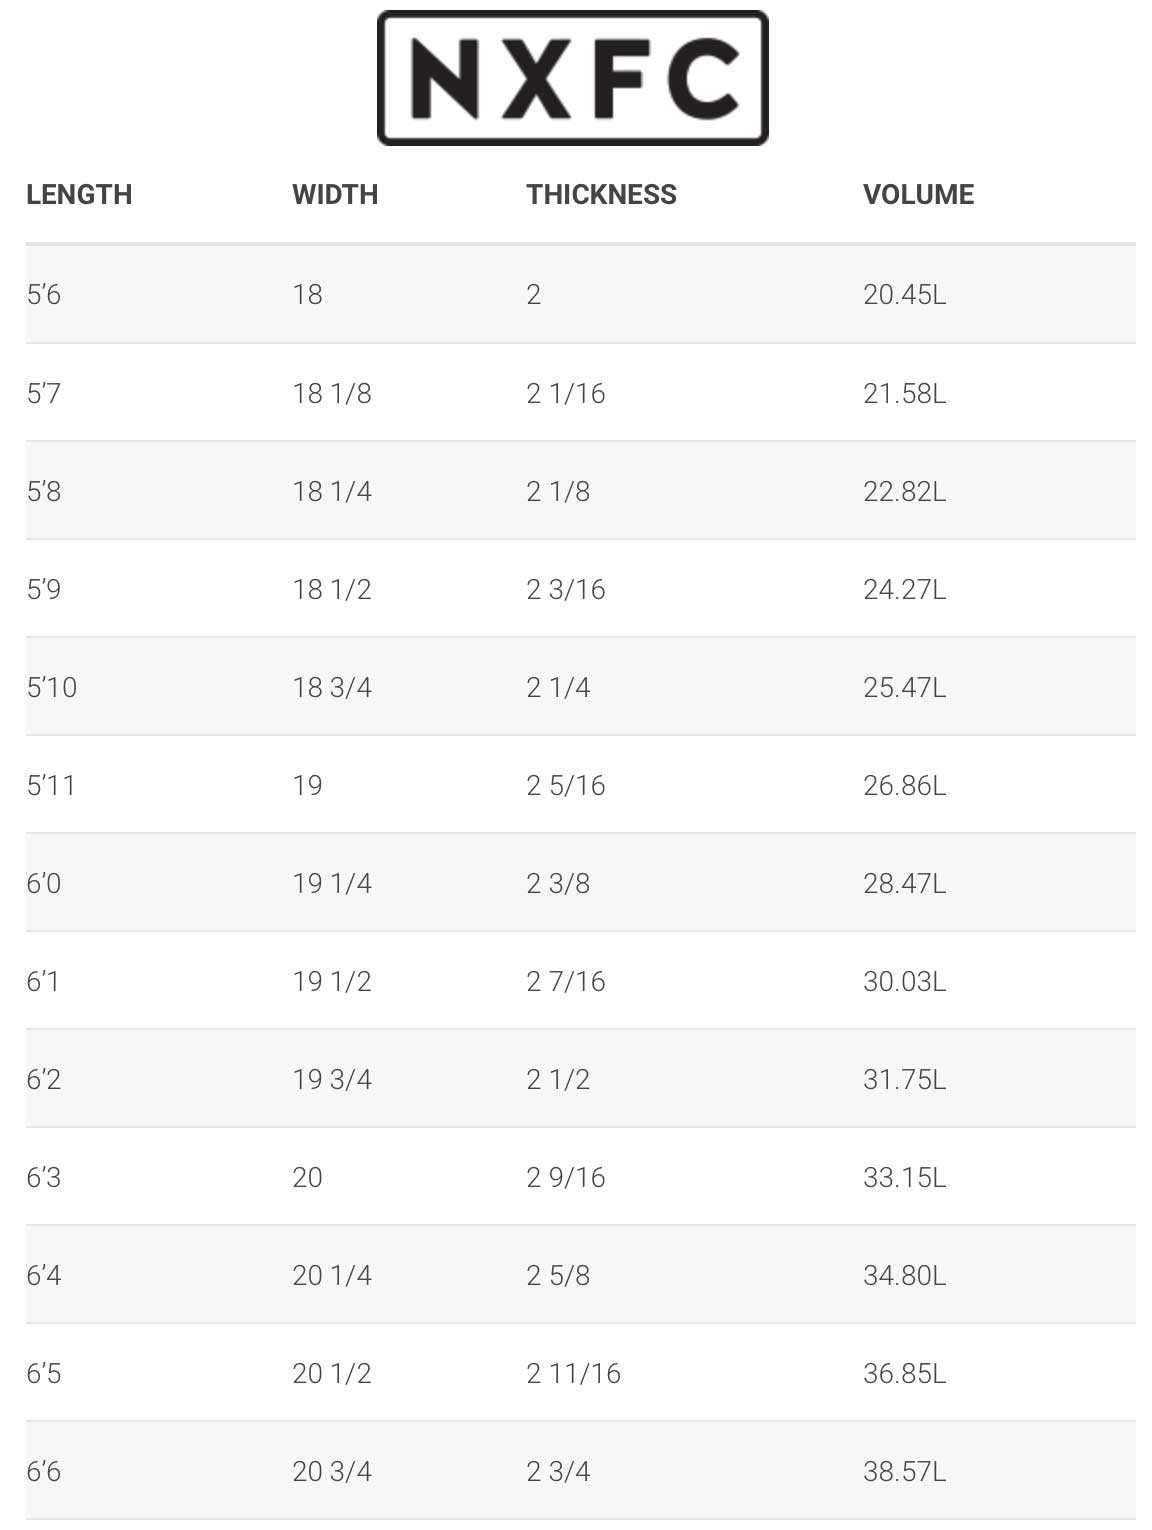This screenshot has width=1152, height=1530.
Task: Select the 38.57L volume value
Action: coord(904,1471)
